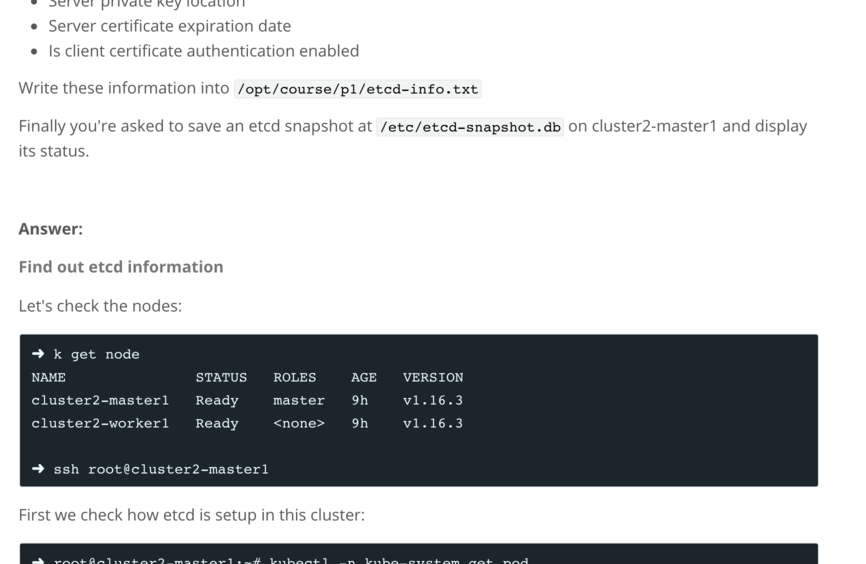866x564 pixels.
Task: Click the "<none>" role value
Action: (299, 423)
